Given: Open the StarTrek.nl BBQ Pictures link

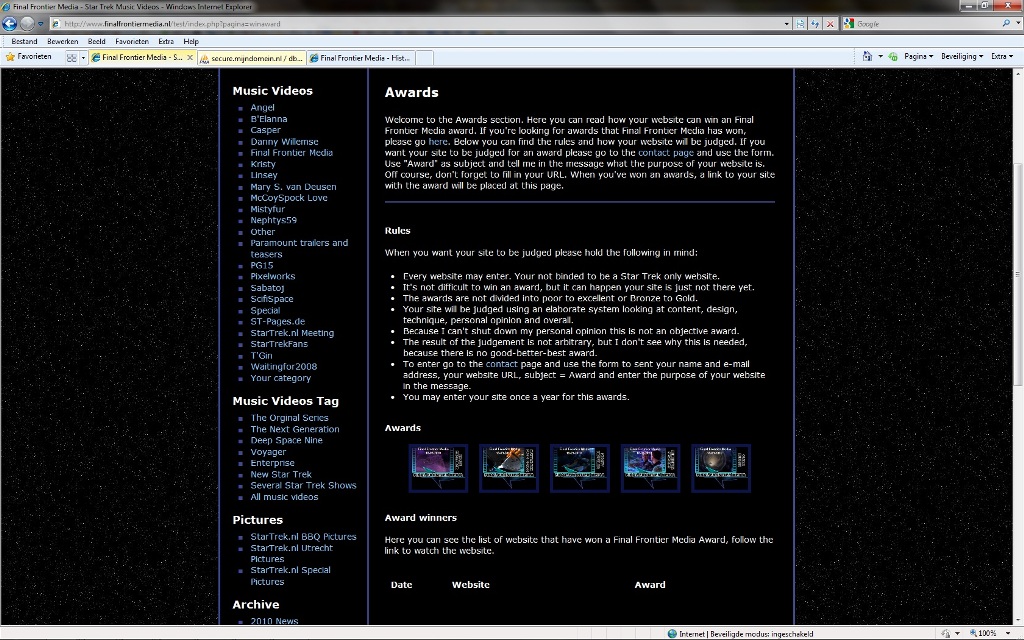Looking at the screenshot, I should tap(303, 537).
